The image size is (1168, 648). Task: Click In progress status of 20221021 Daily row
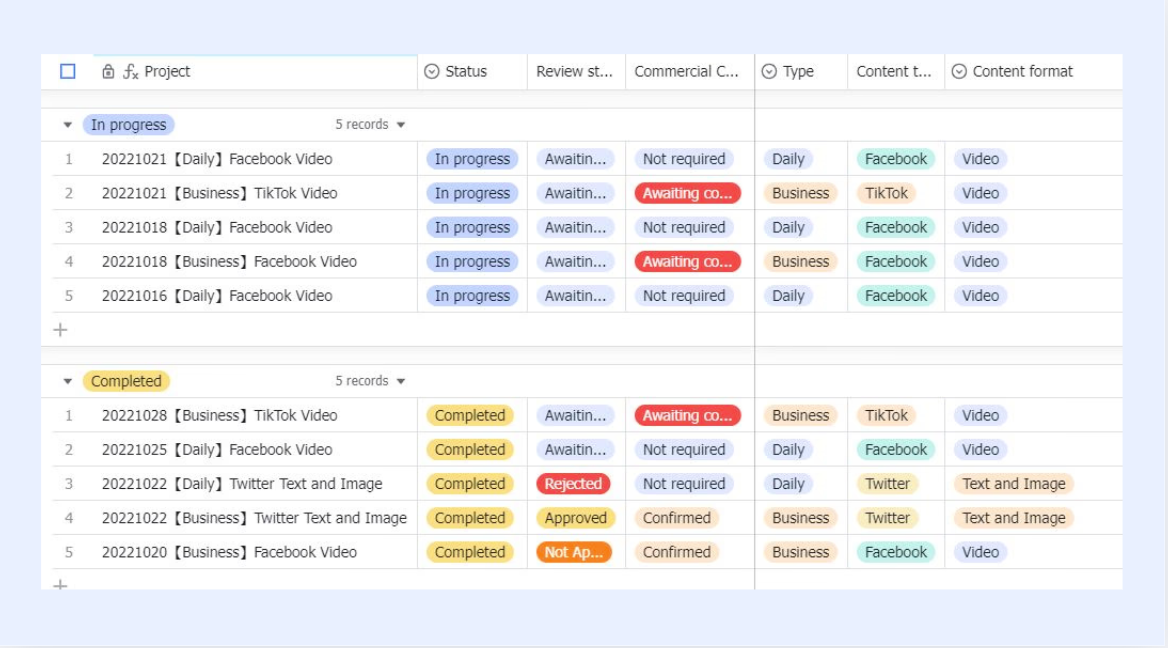pos(472,159)
